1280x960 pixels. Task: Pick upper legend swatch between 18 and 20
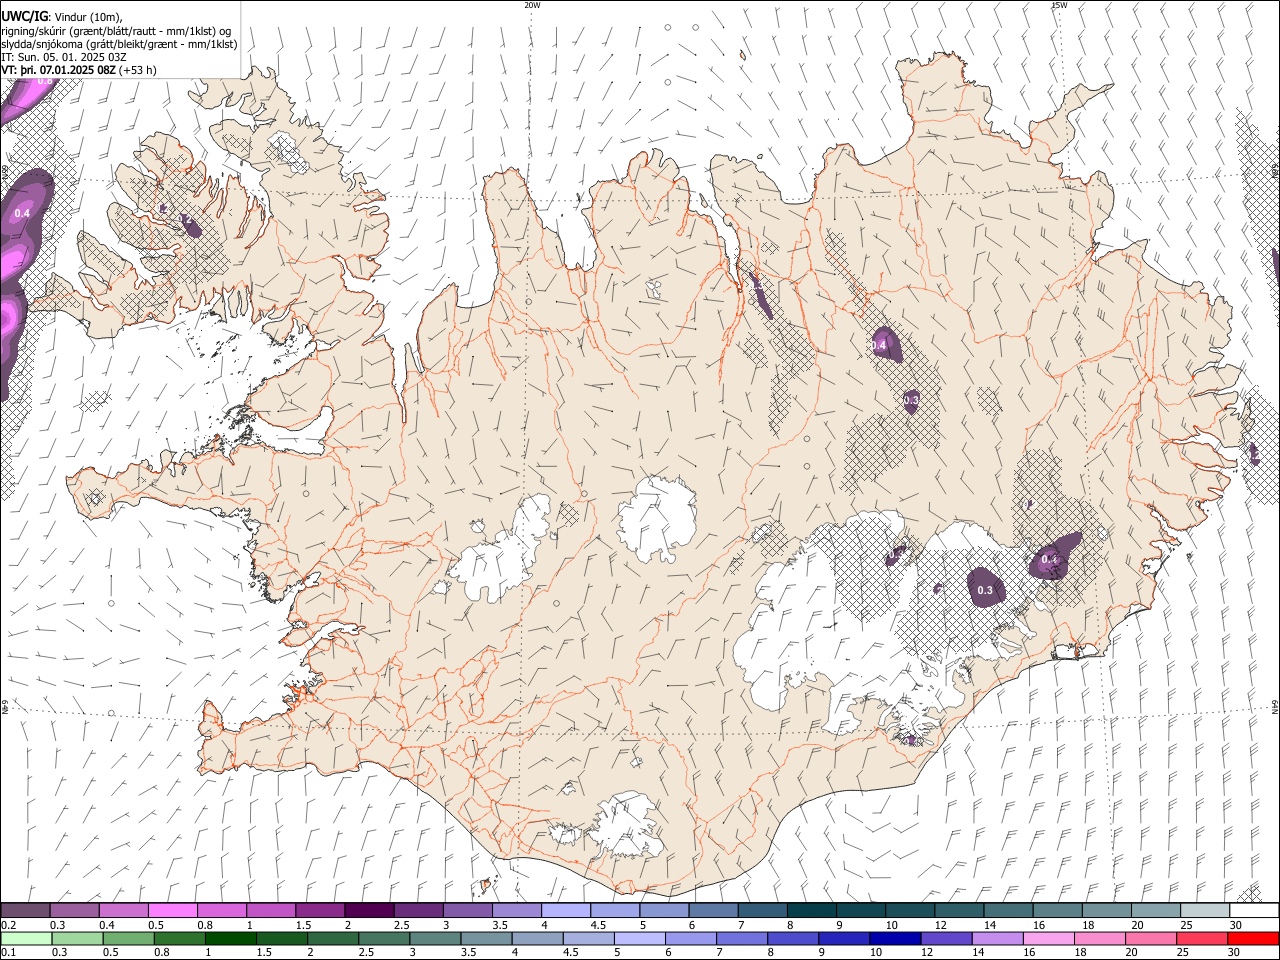pos(1106,911)
